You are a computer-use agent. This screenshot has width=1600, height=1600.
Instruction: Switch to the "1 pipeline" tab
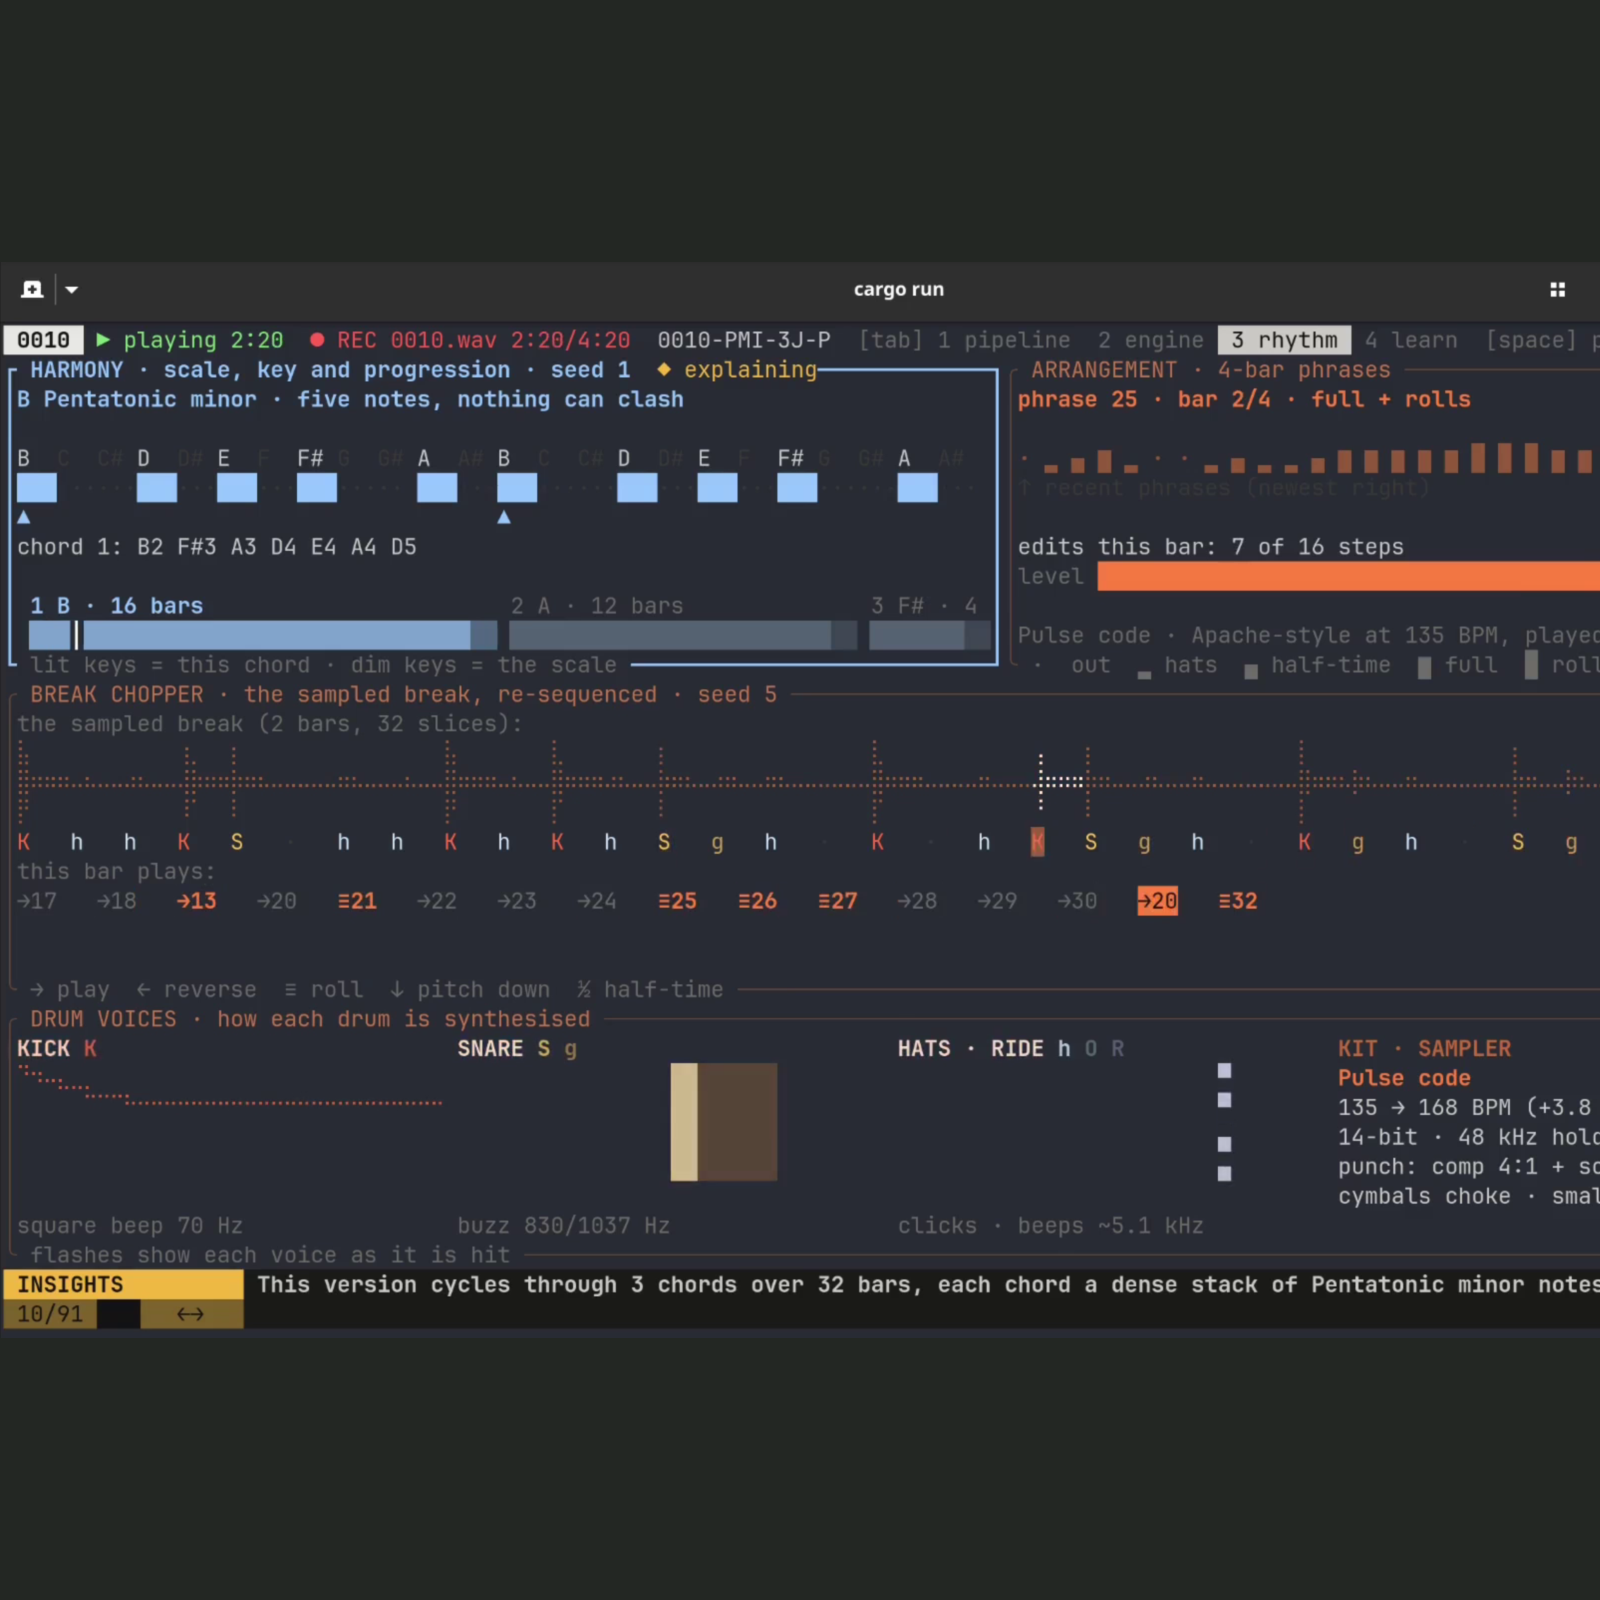coord(1004,340)
